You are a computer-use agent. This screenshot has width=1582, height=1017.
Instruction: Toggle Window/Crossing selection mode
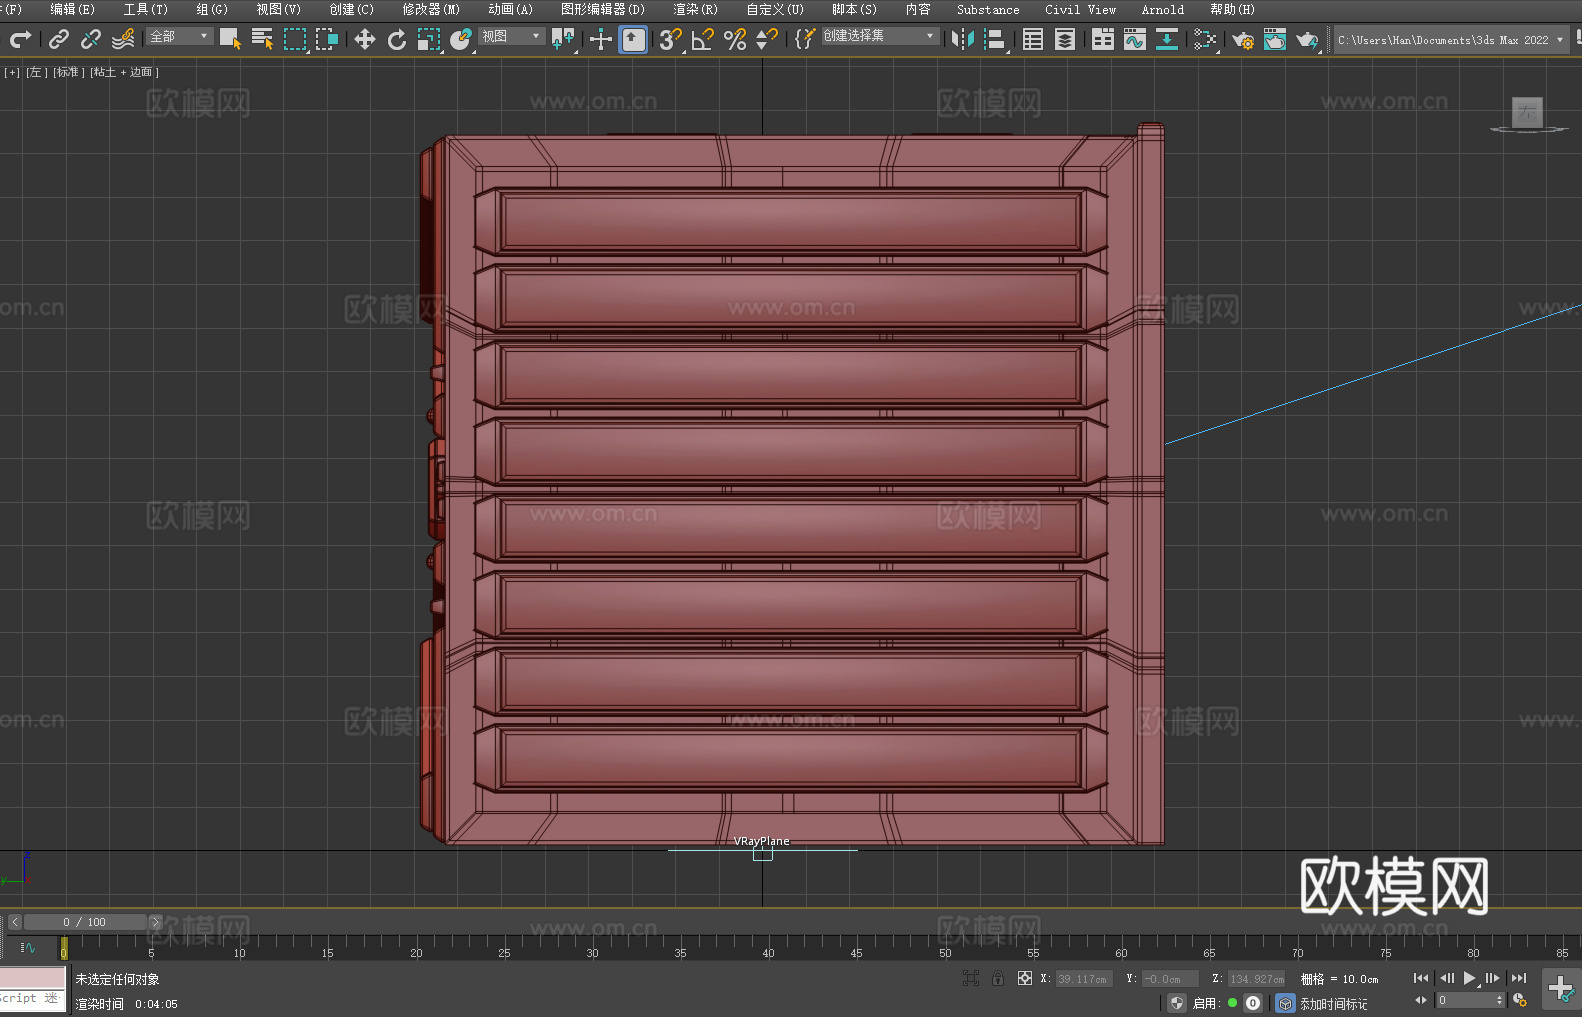[327, 39]
